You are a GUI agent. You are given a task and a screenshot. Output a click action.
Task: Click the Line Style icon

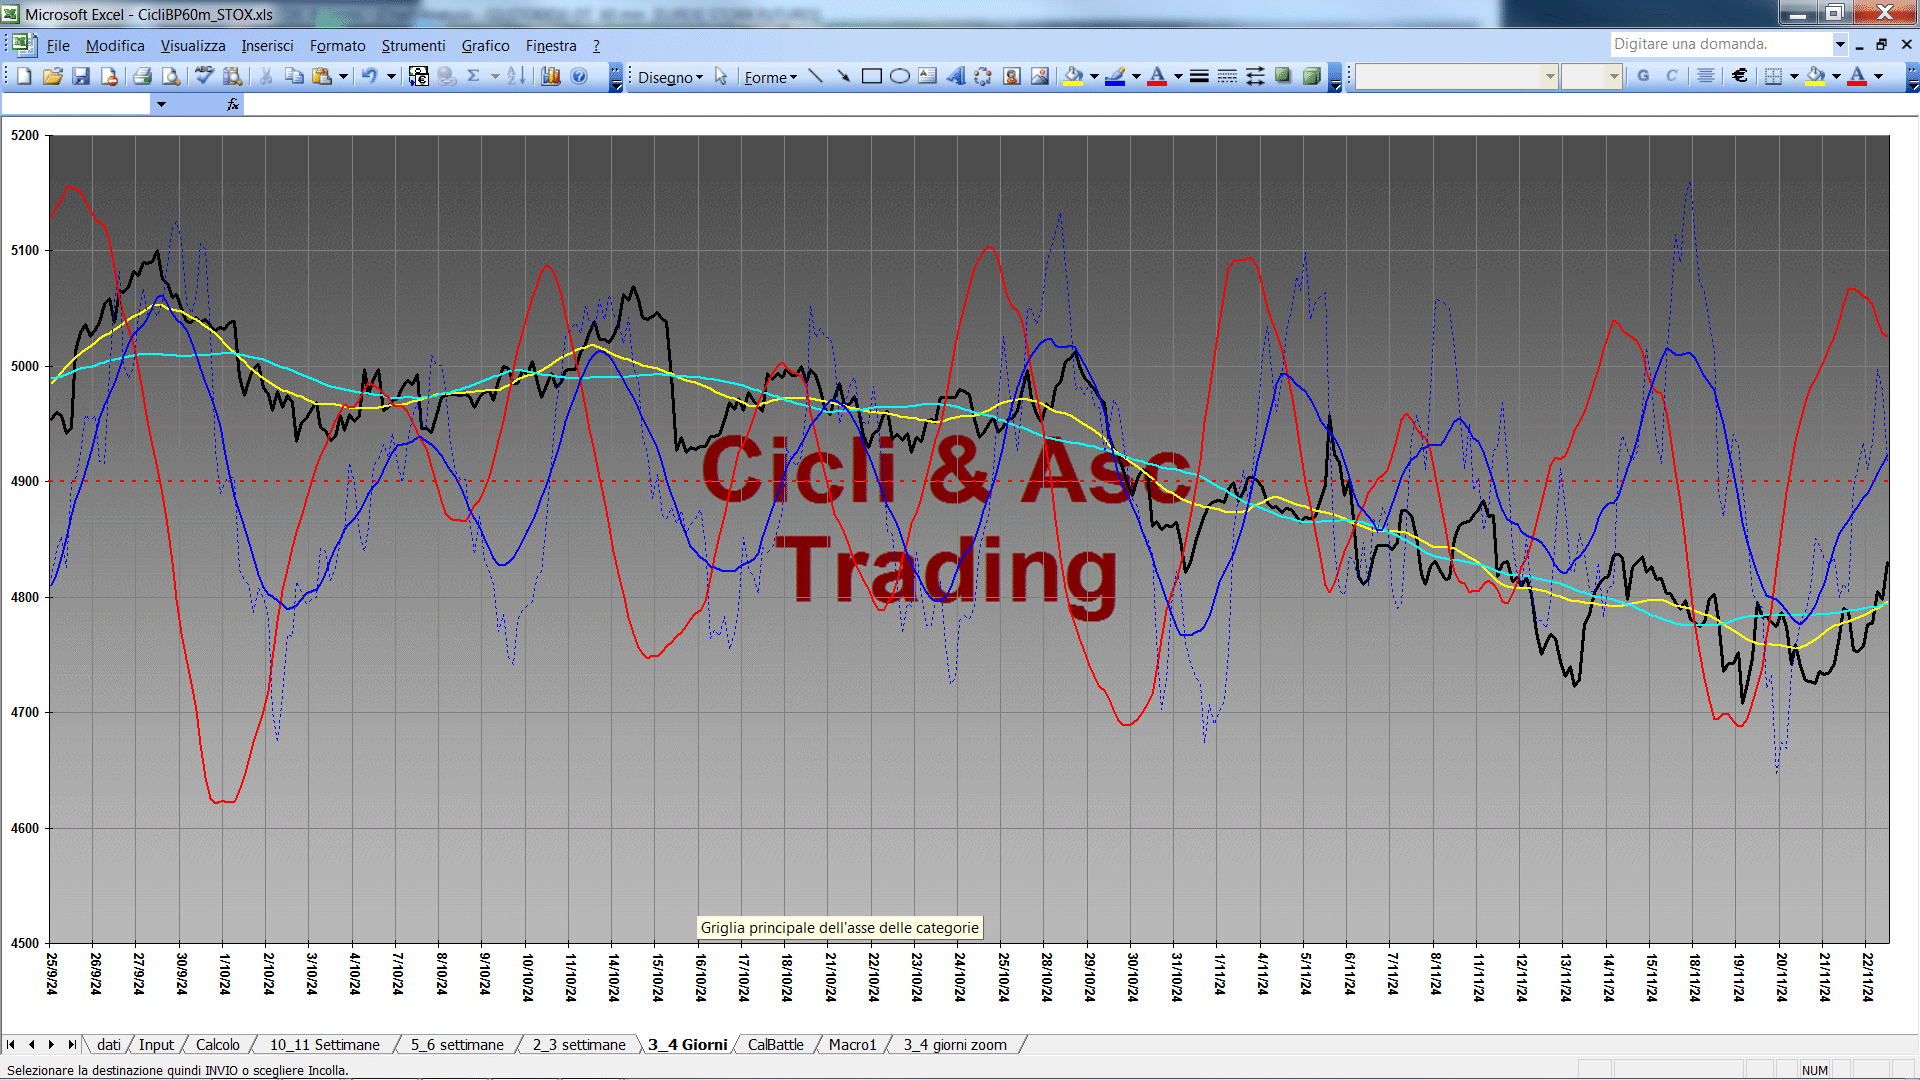(x=1199, y=76)
